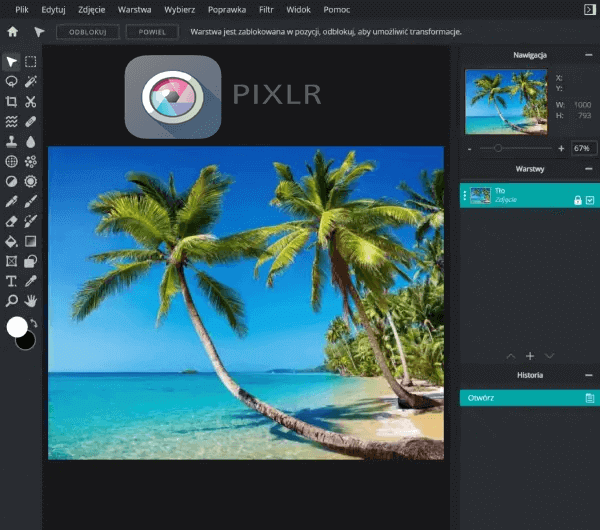This screenshot has width=600, height=530.
Task: Open the Widok menu
Action: tap(298, 10)
